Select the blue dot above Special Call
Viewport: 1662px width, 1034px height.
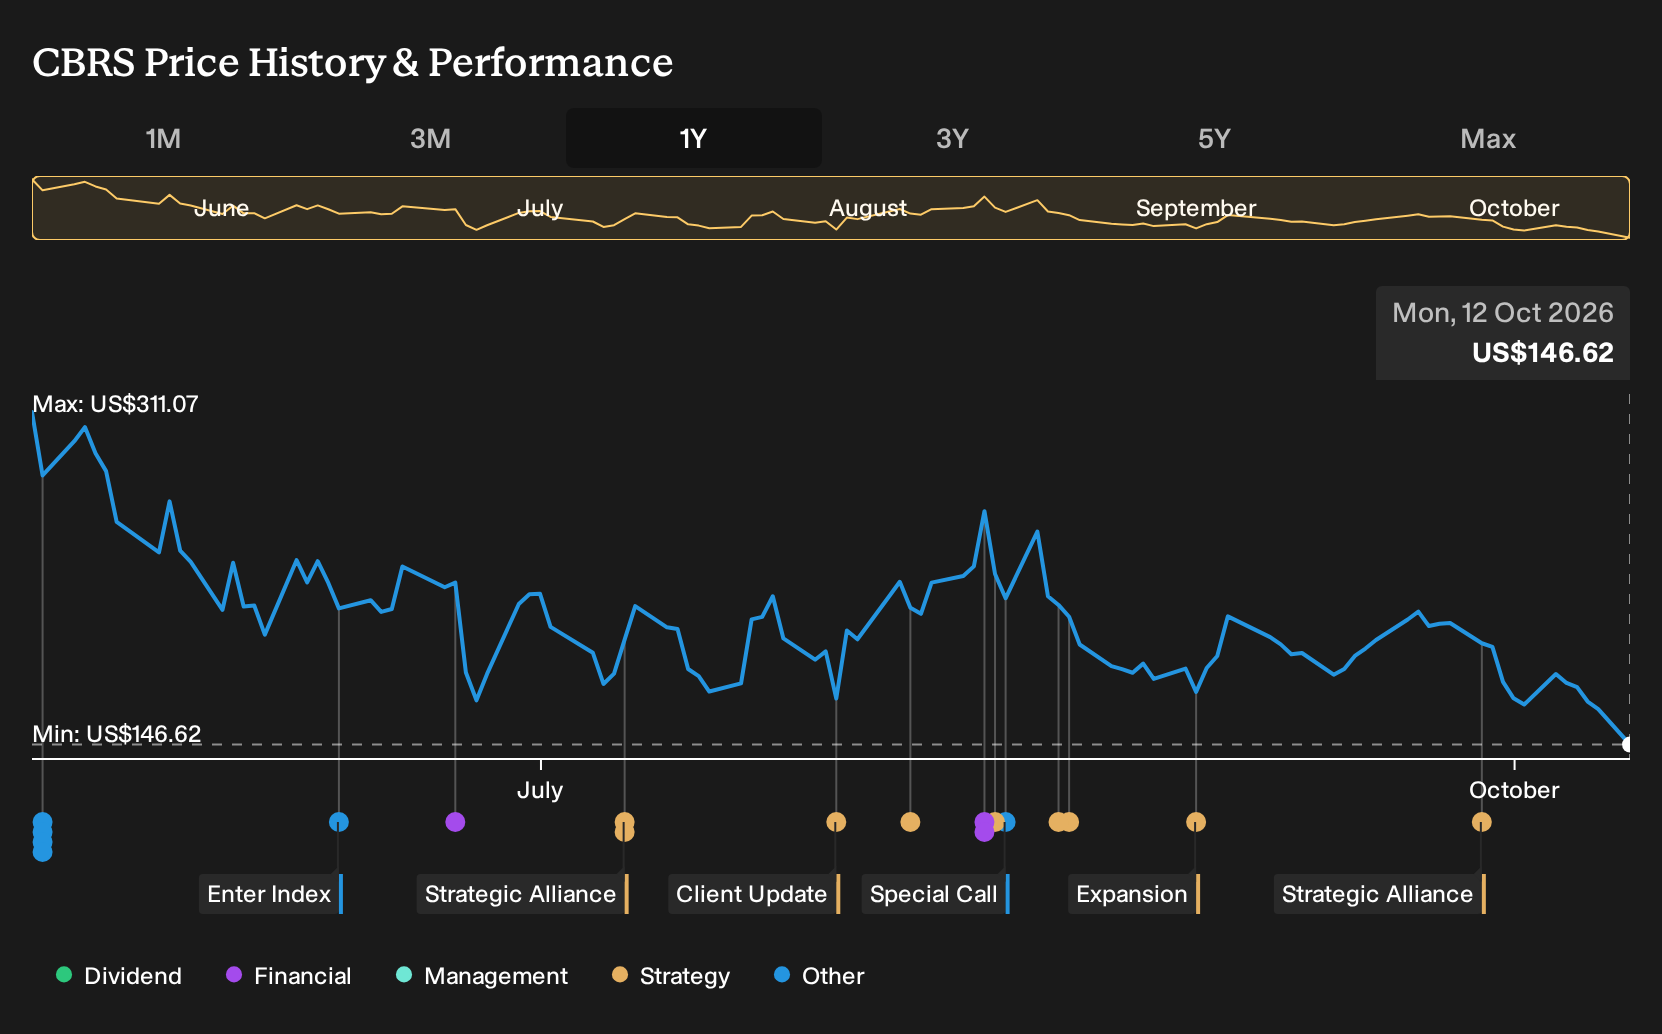(x=1007, y=822)
